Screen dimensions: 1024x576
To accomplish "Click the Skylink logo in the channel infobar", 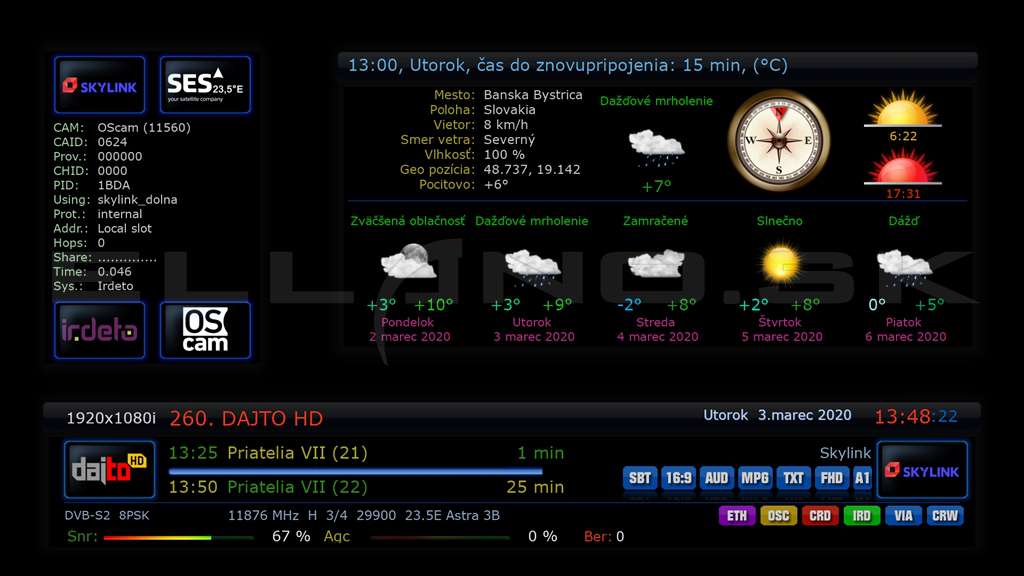I will [922, 470].
